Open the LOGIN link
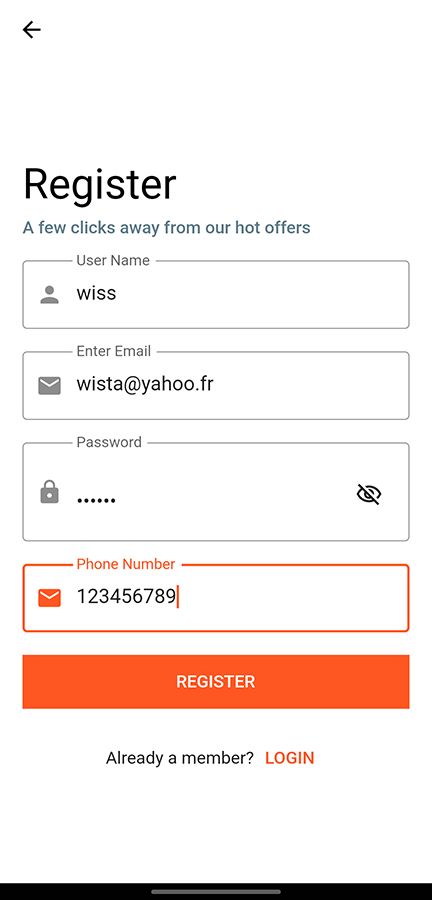The width and height of the screenshot is (432, 900). [x=290, y=758]
